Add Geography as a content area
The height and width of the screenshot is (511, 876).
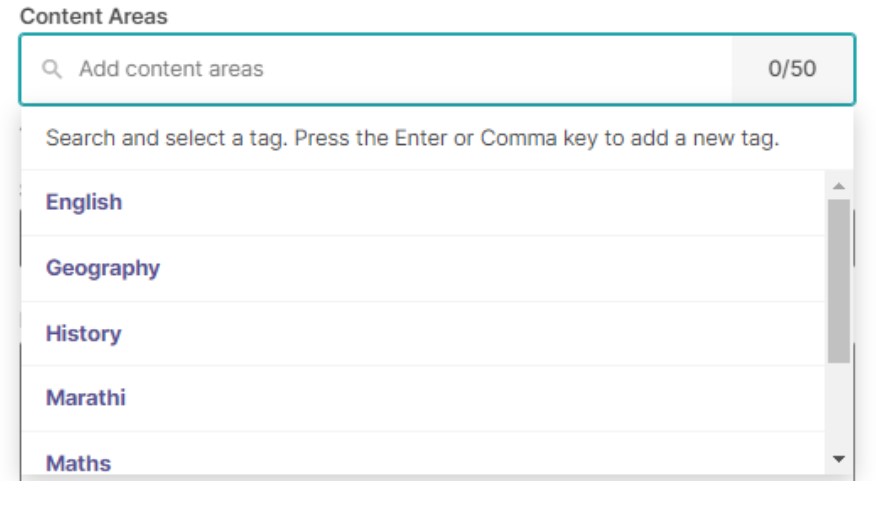(423, 268)
